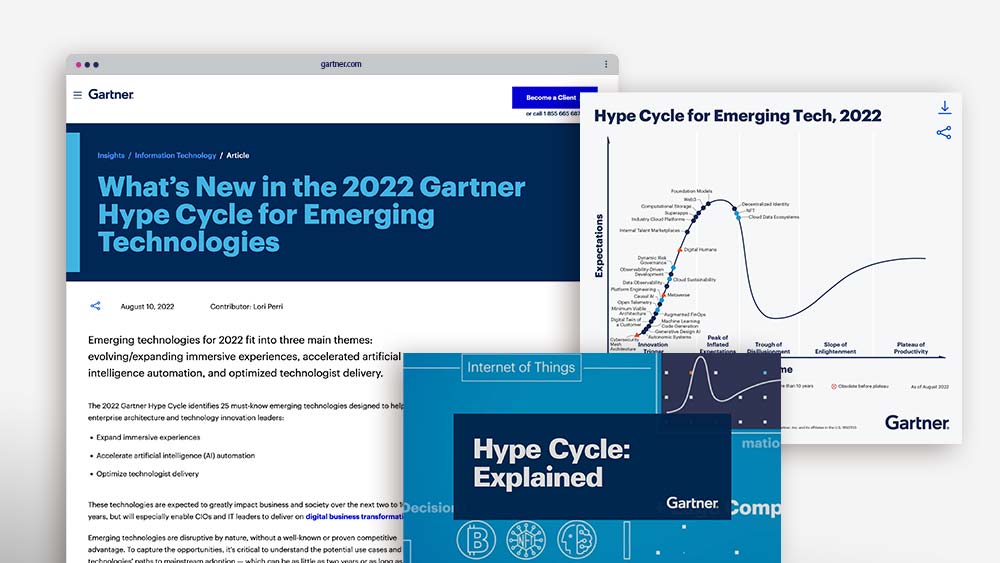
Task: Click Expand immersive experiences bullet
Action: (148, 437)
